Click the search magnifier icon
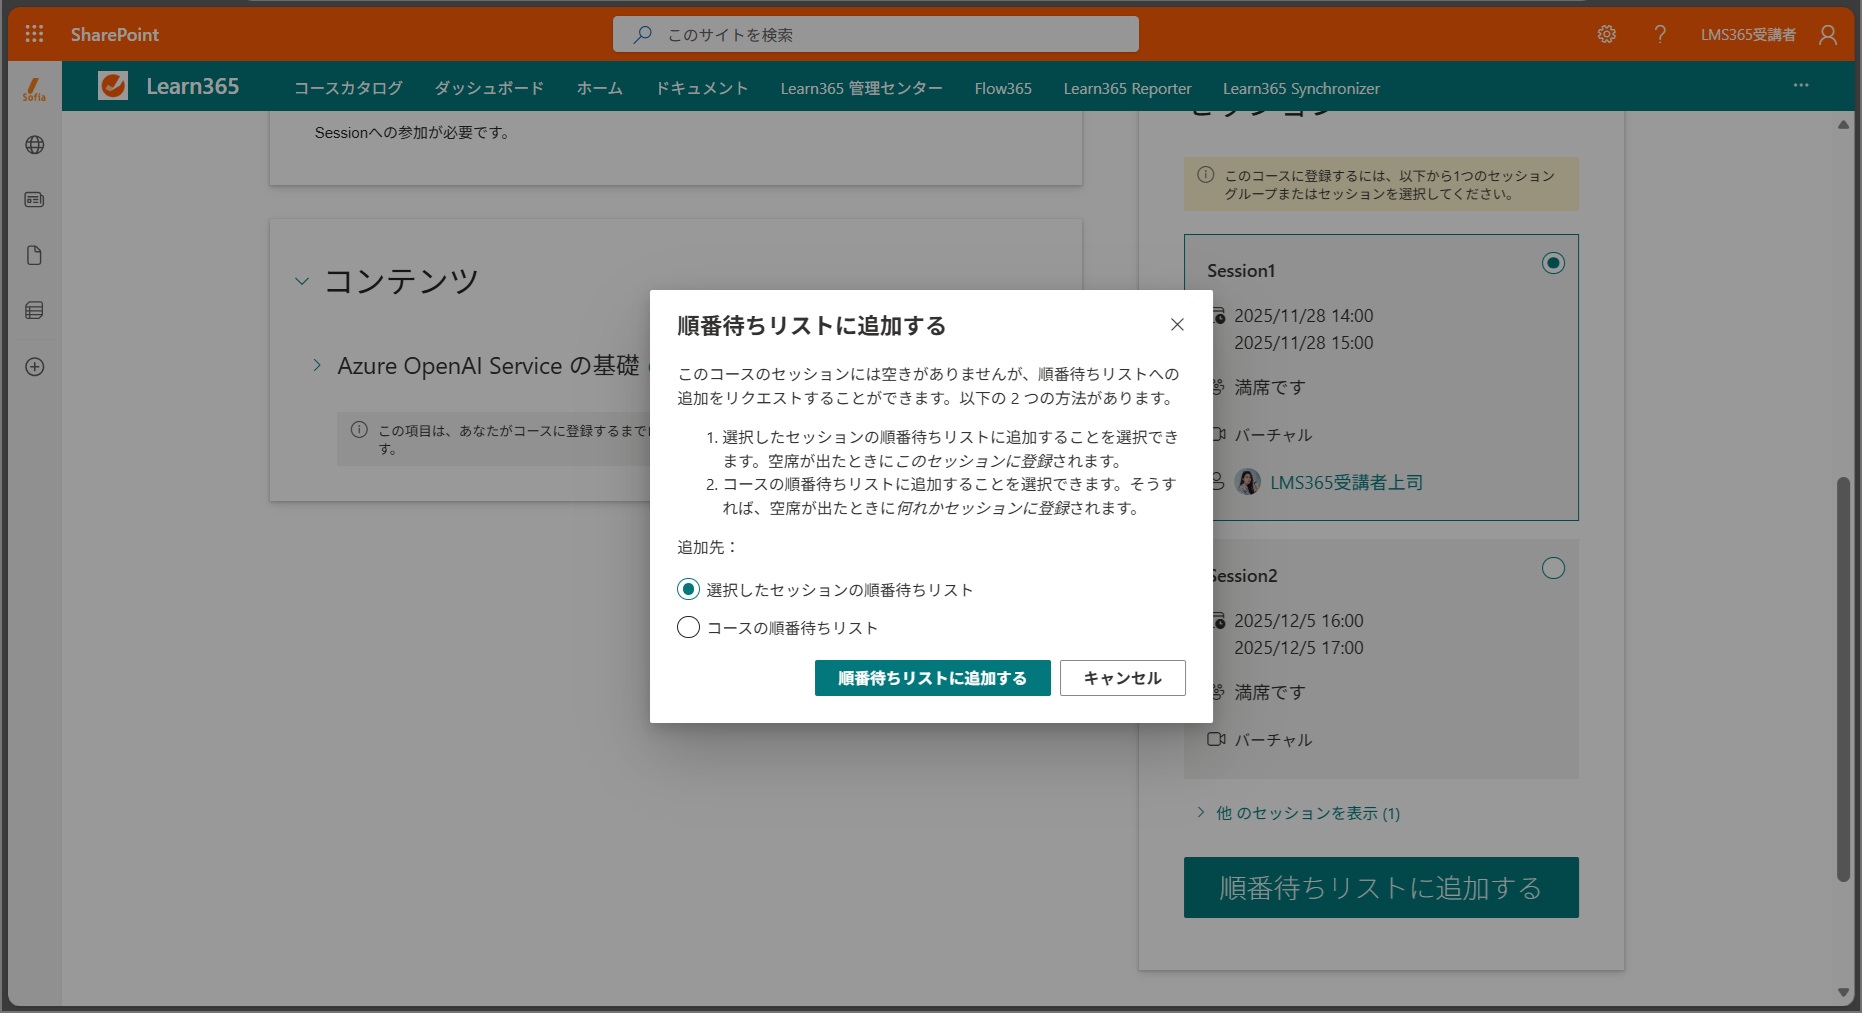Viewport: 1862px width, 1013px height. click(642, 34)
